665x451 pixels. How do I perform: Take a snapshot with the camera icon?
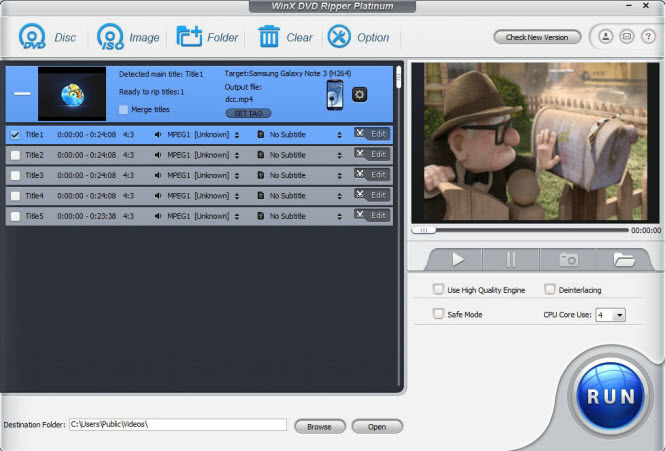568,259
